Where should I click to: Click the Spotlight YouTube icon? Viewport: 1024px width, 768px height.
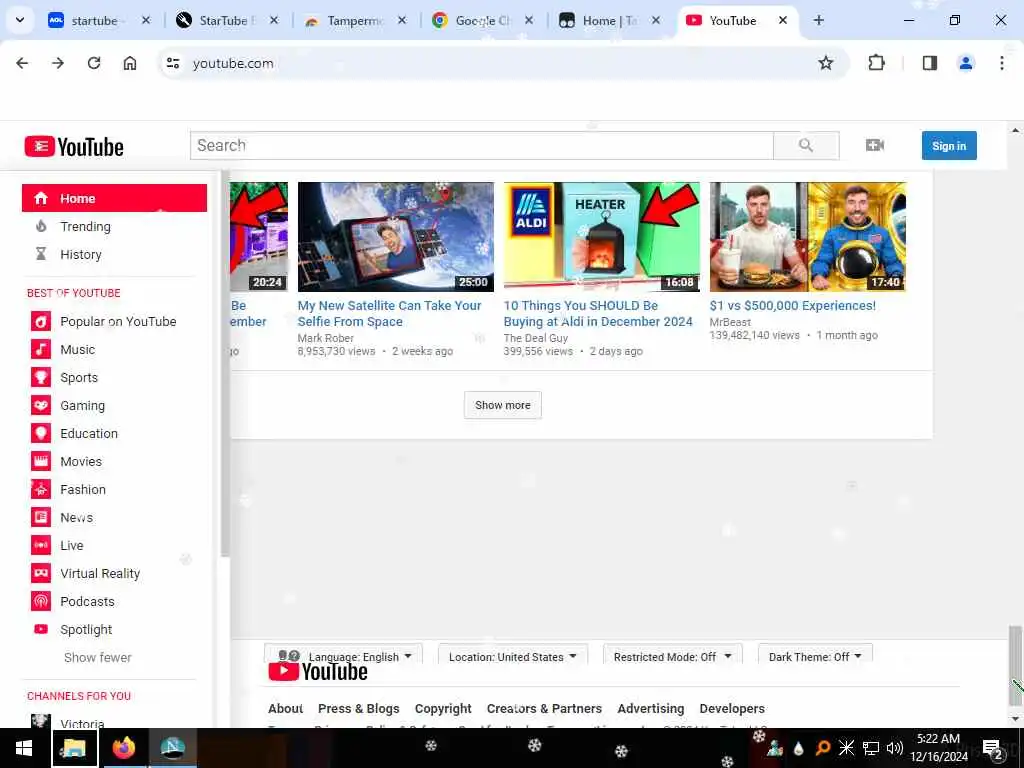coord(40,629)
